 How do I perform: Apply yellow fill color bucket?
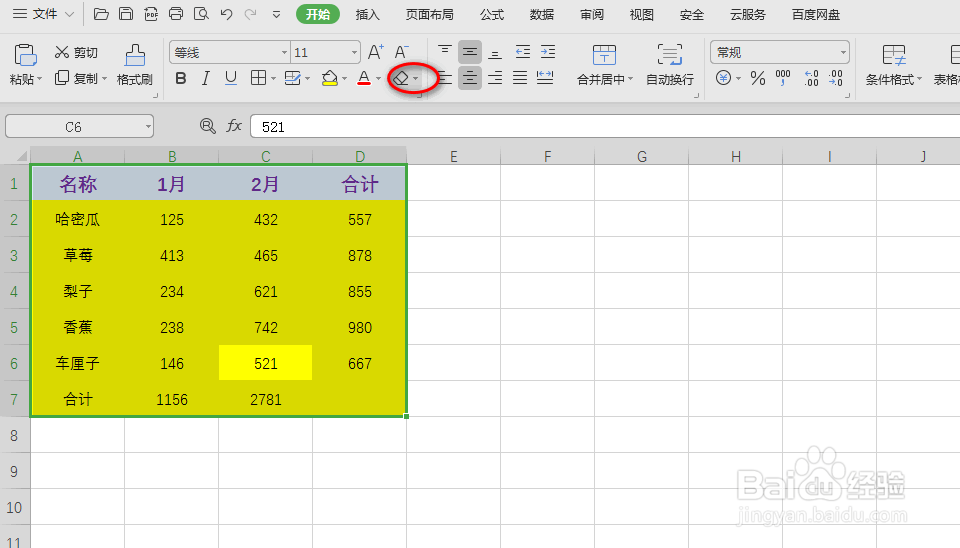[329, 78]
